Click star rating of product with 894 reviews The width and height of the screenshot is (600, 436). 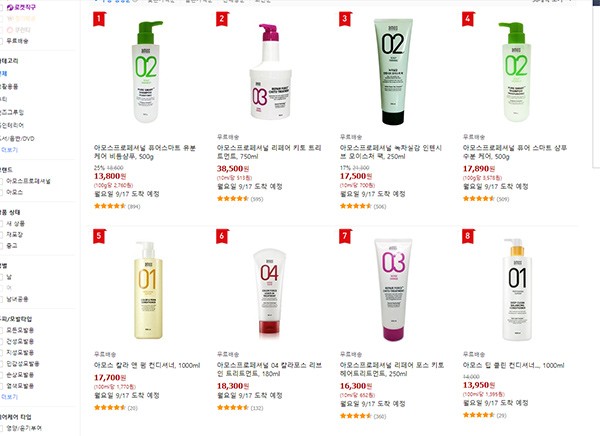click(110, 206)
